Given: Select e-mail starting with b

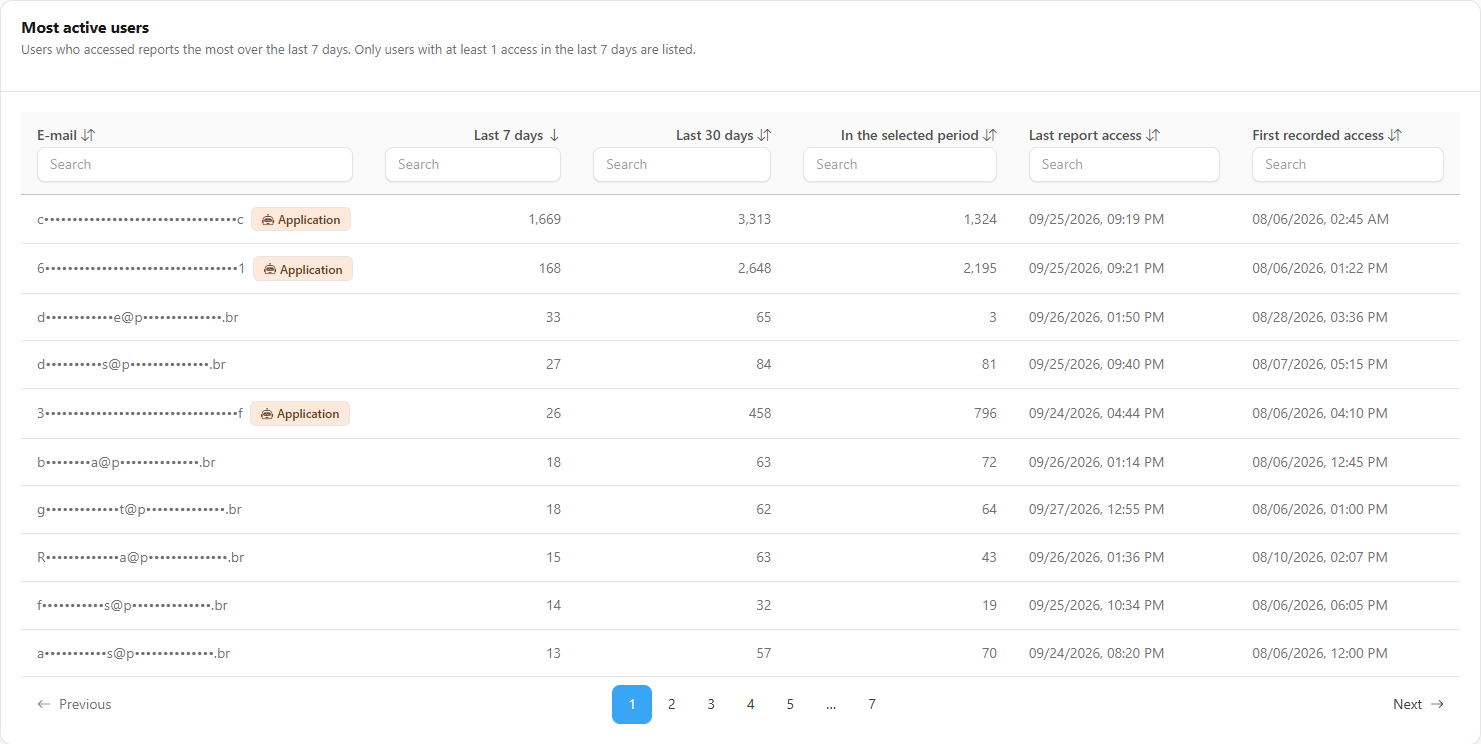Looking at the screenshot, I should [126, 462].
